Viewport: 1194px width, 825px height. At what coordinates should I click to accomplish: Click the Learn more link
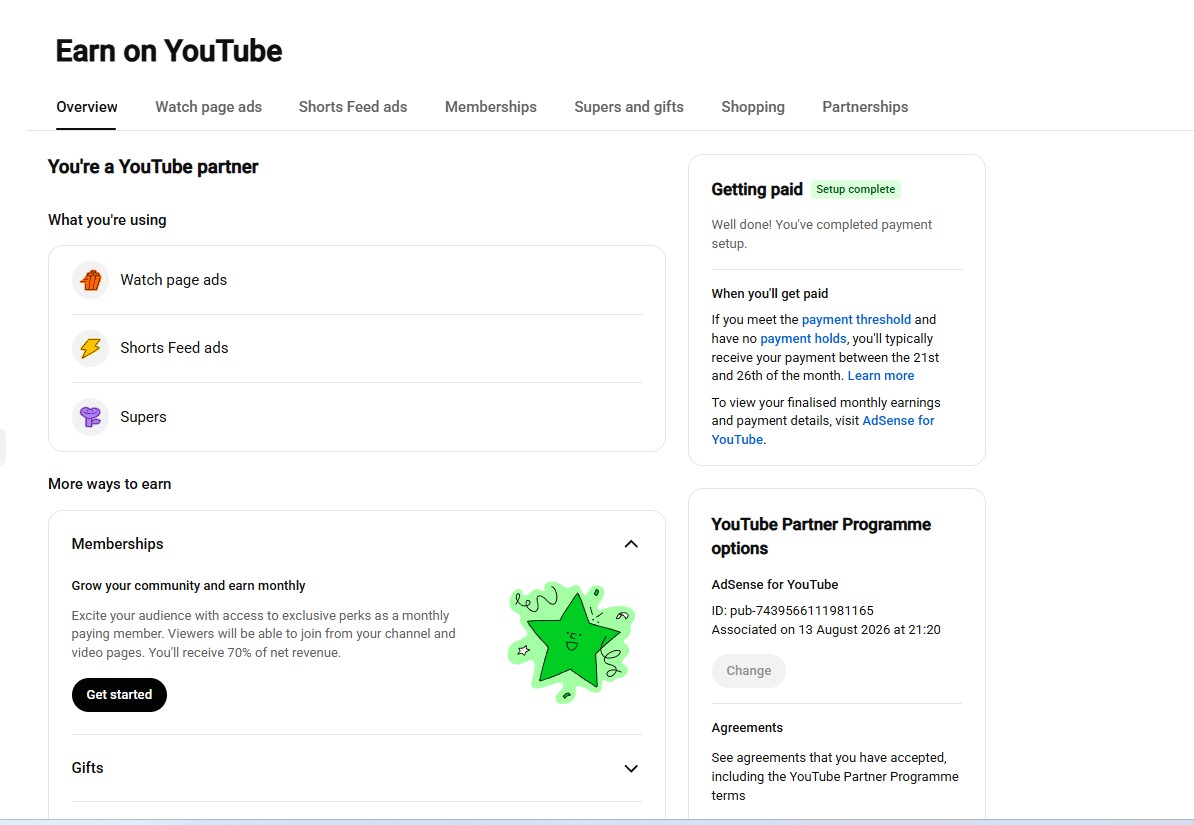pos(881,376)
